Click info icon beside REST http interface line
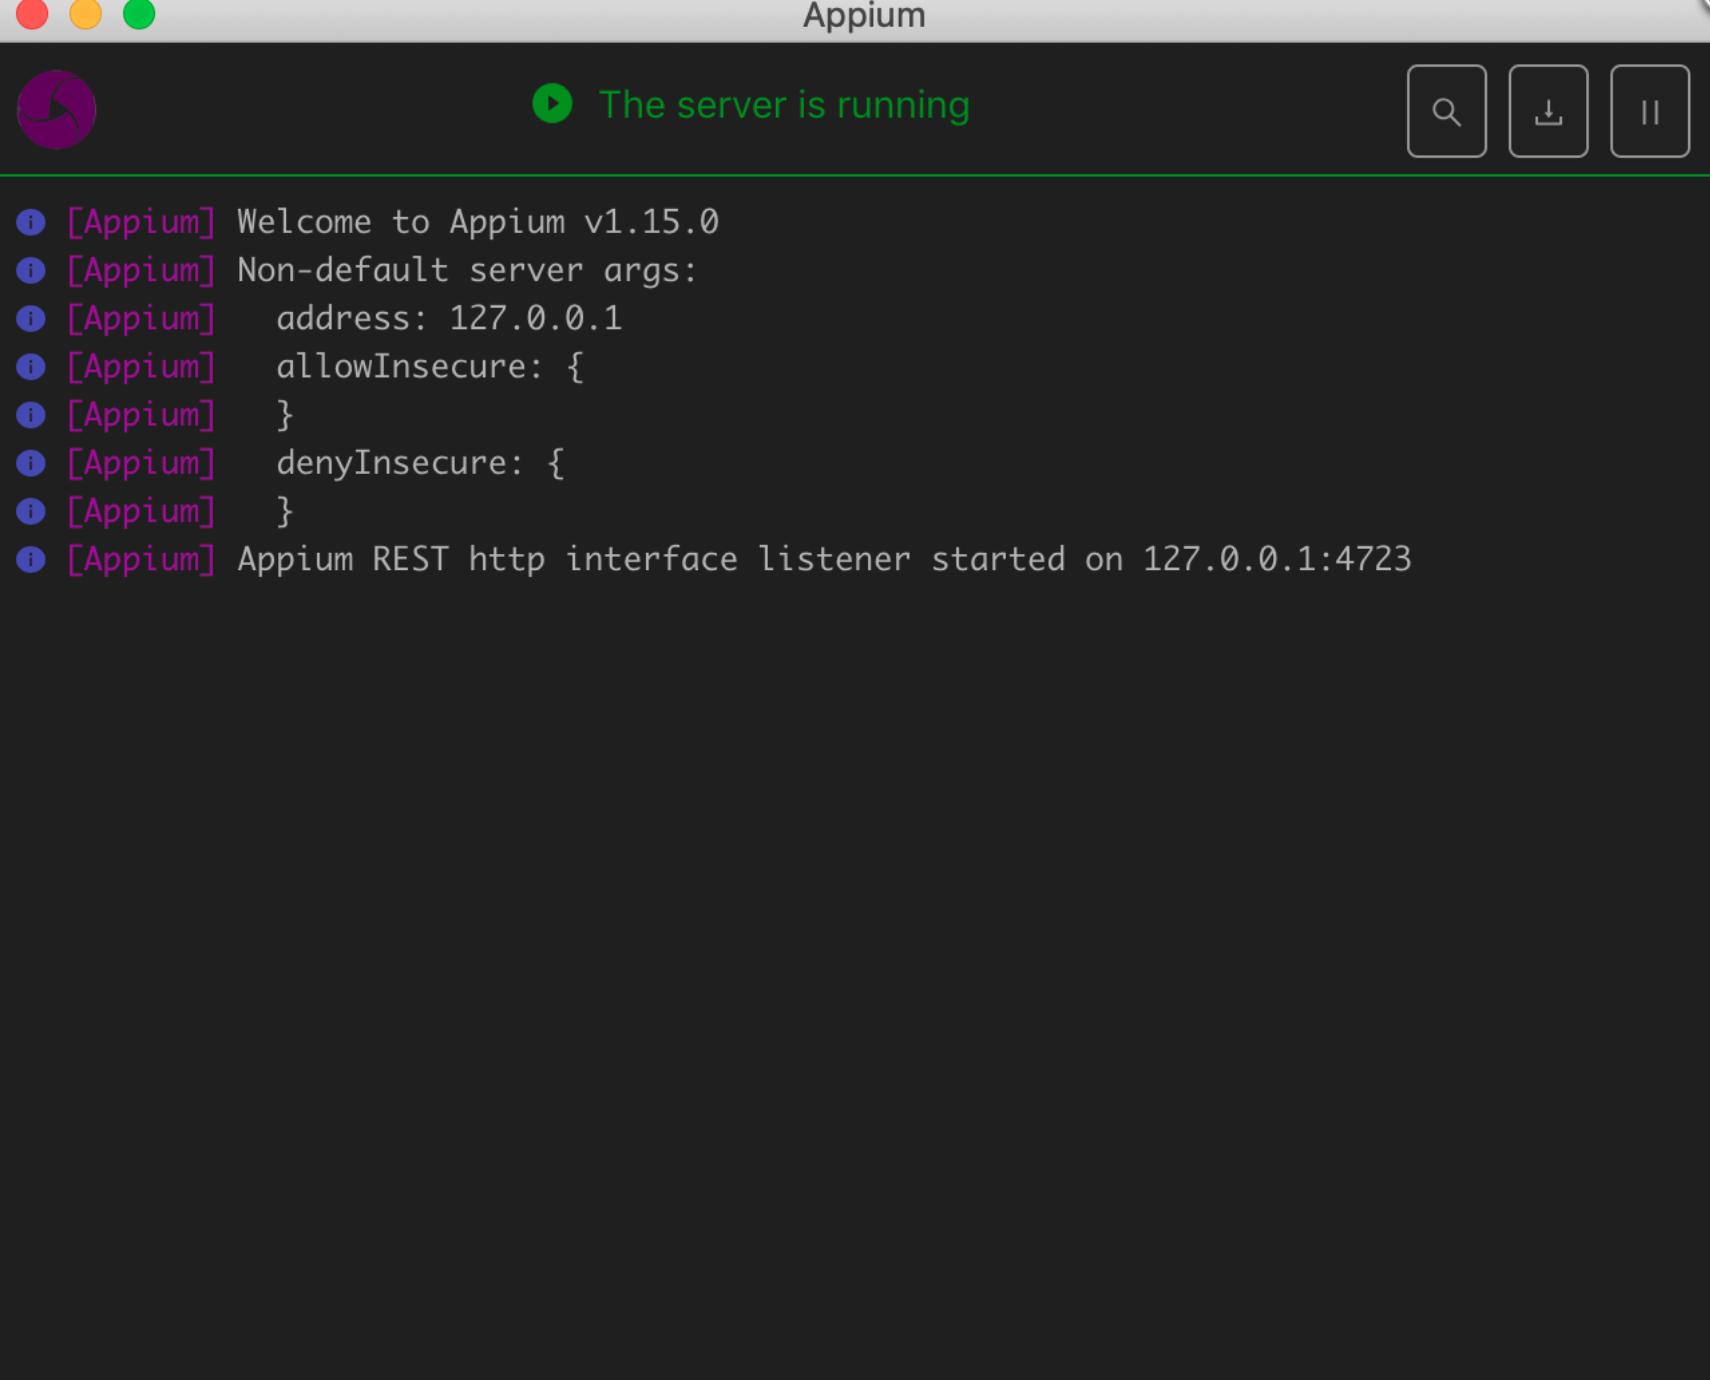The height and width of the screenshot is (1380, 1710). pyautogui.click(x=31, y=559)
